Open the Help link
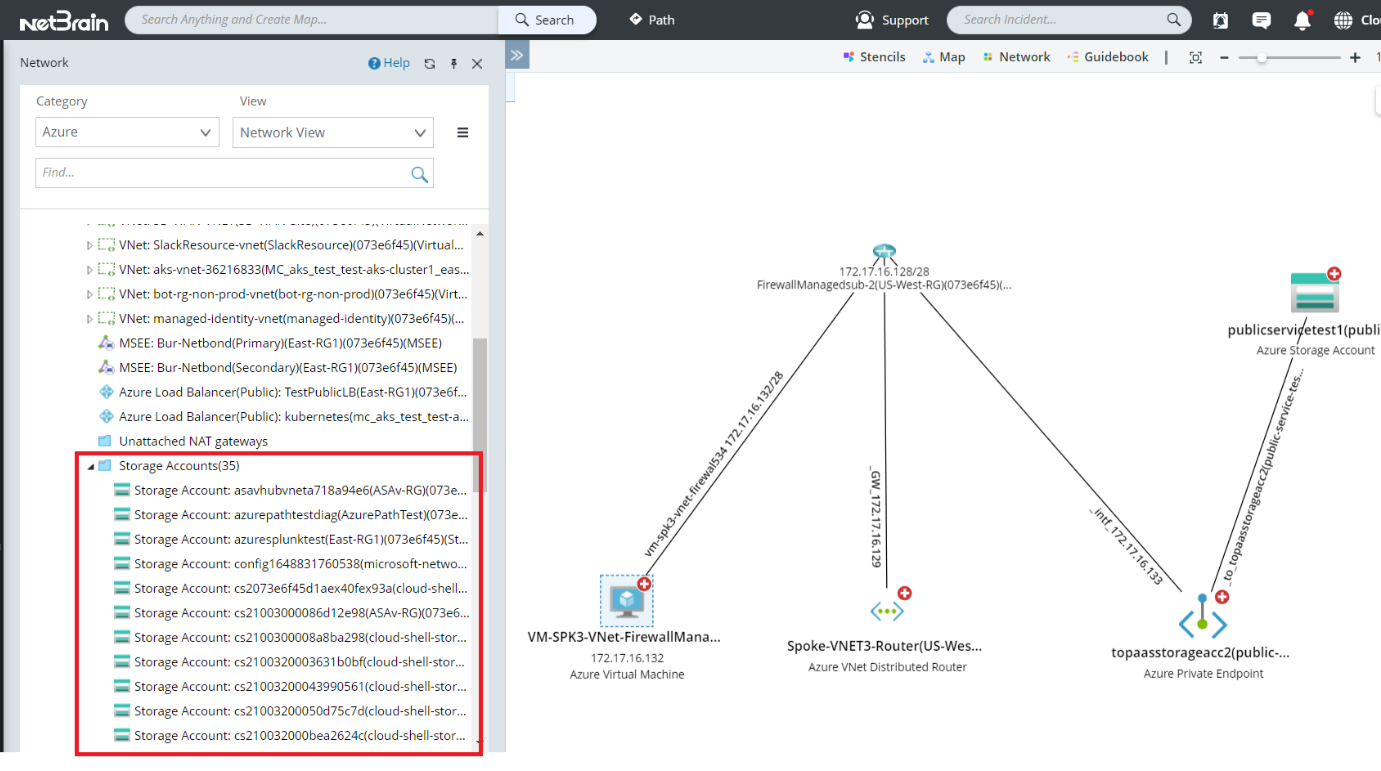 tap(389, 63)
